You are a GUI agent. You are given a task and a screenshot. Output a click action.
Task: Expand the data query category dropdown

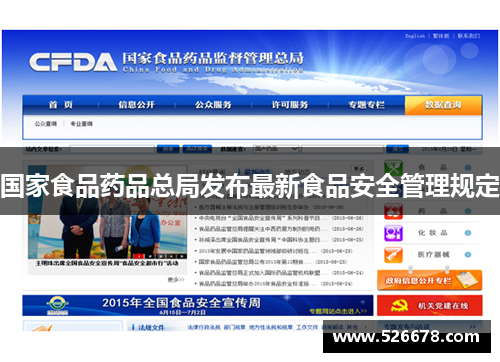tap(276, 149)
